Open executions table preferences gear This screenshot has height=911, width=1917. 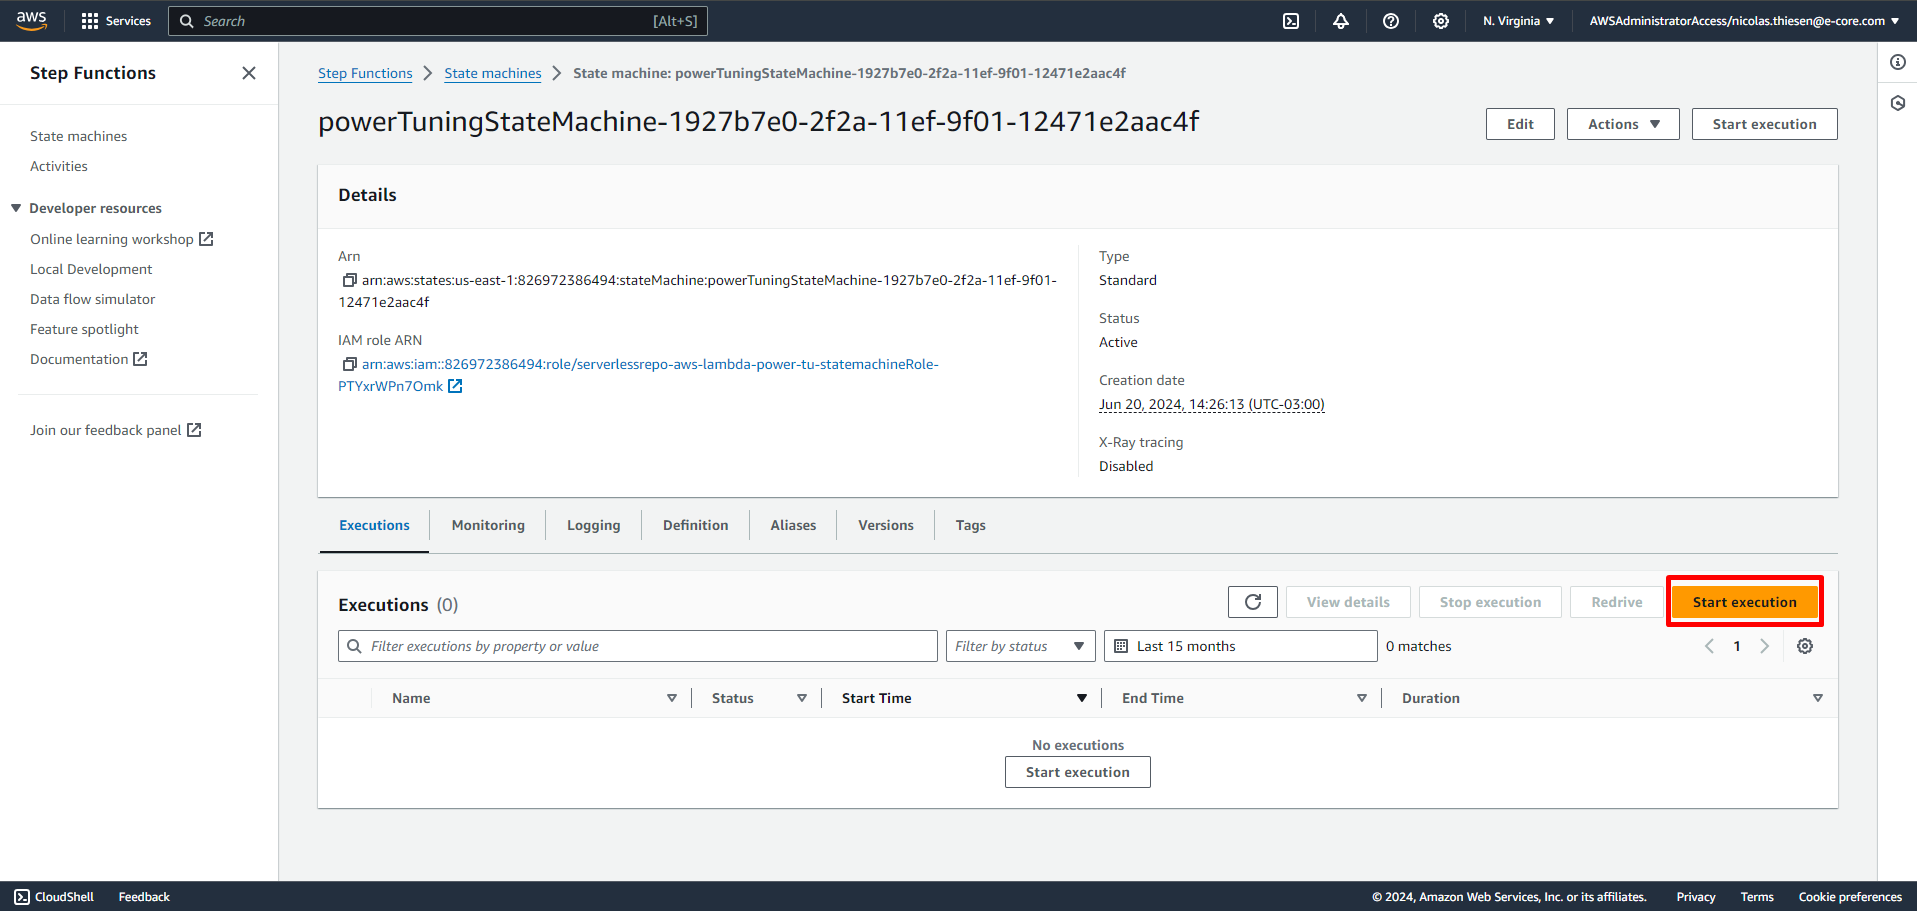pos(1805,646)
